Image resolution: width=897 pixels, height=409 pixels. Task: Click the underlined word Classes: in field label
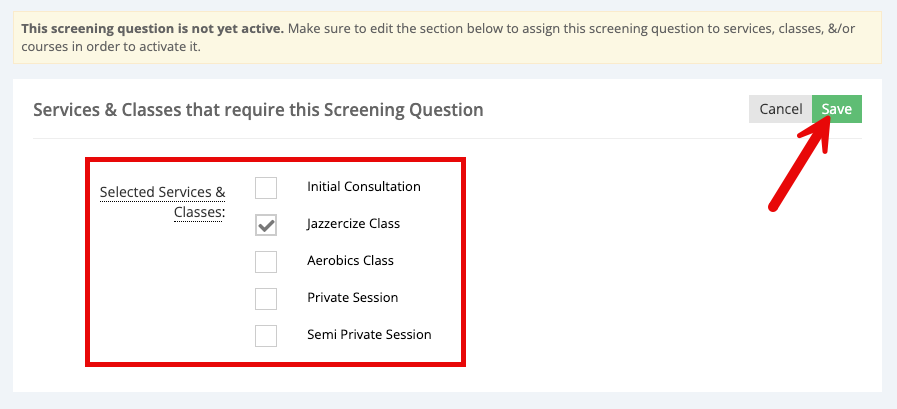pos(200,212)
